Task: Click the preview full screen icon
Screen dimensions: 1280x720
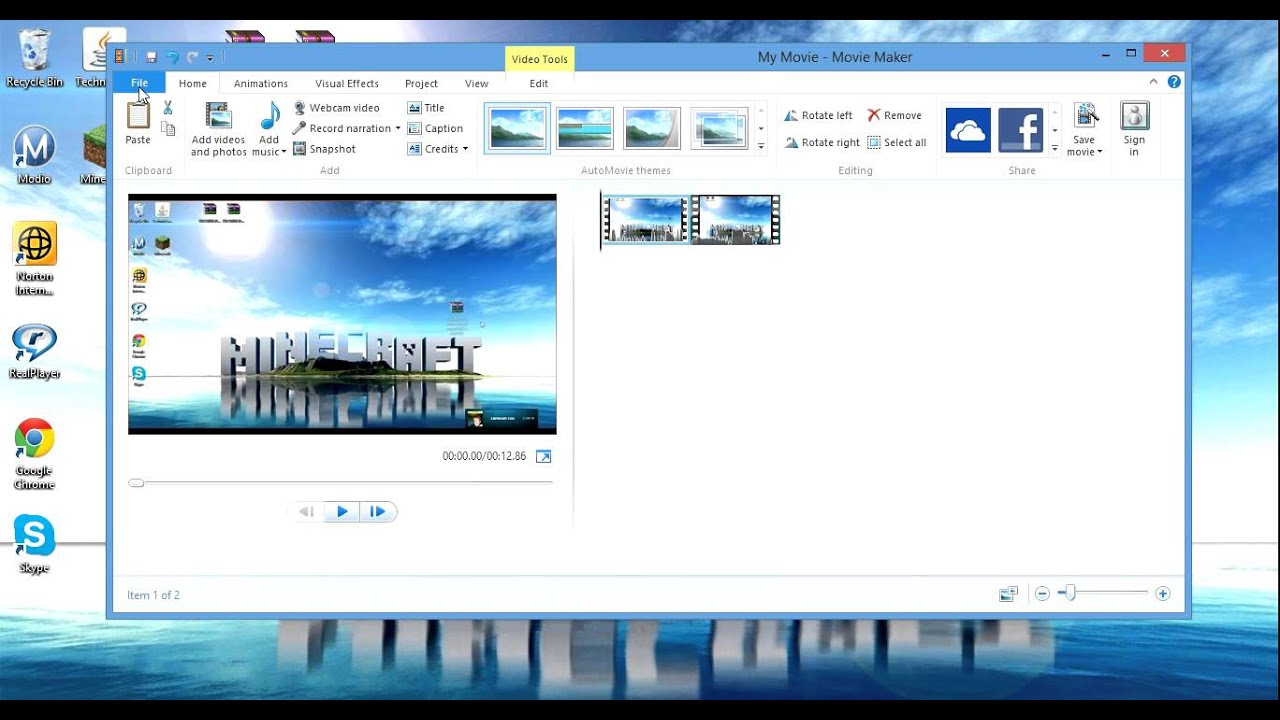Action: click(x=543, y=456)
